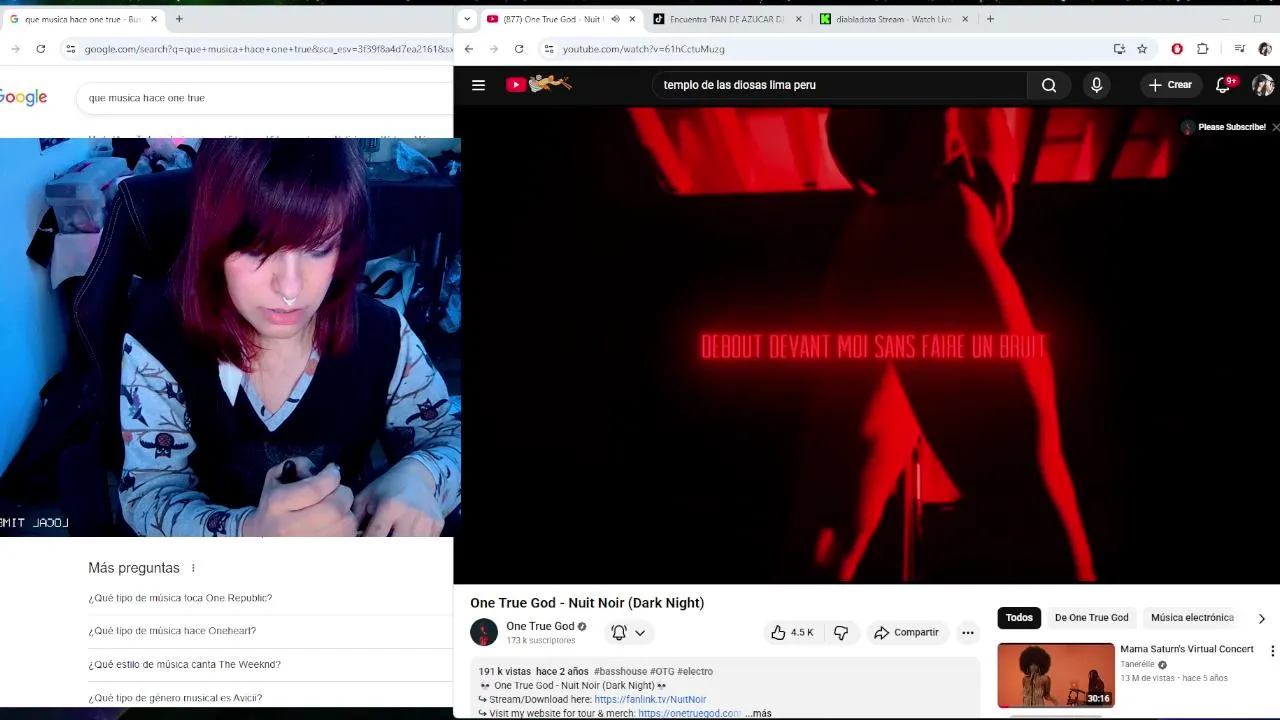Expand question about Oneheart music

tap(172, 631)
